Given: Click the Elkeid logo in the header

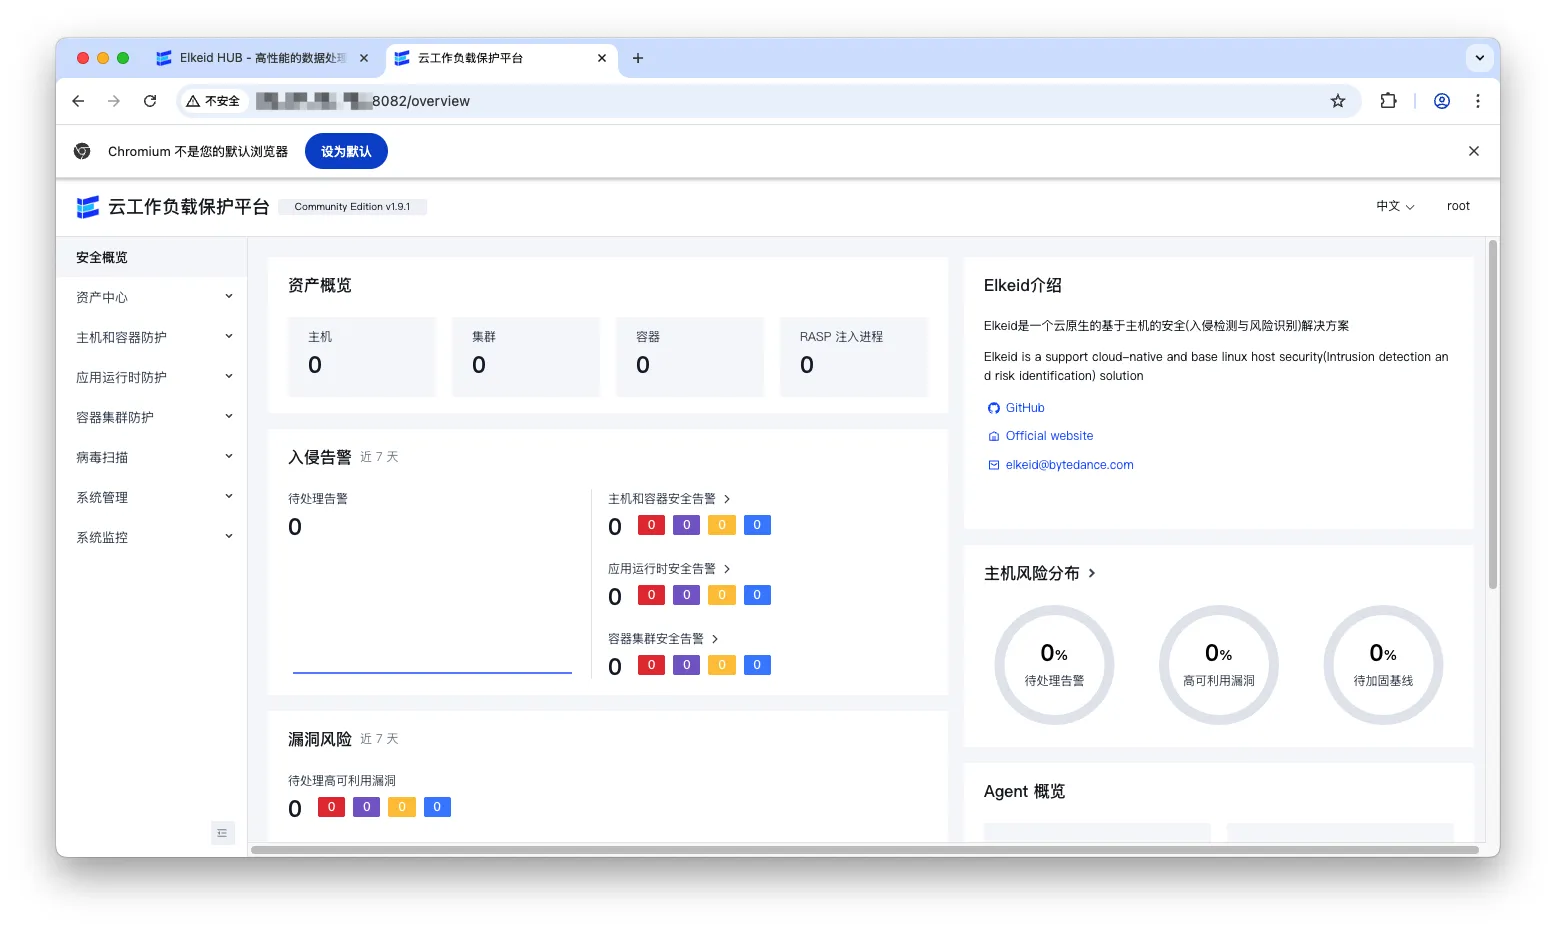Looking at the screenshot, I should (x=88, y=207).
